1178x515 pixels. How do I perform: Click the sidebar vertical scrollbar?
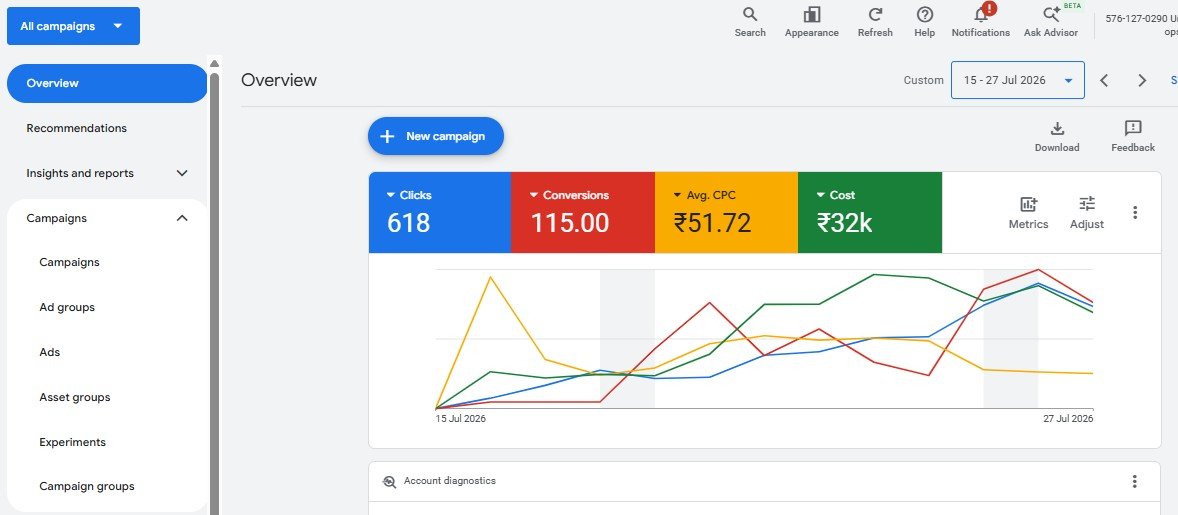point(214,293)
